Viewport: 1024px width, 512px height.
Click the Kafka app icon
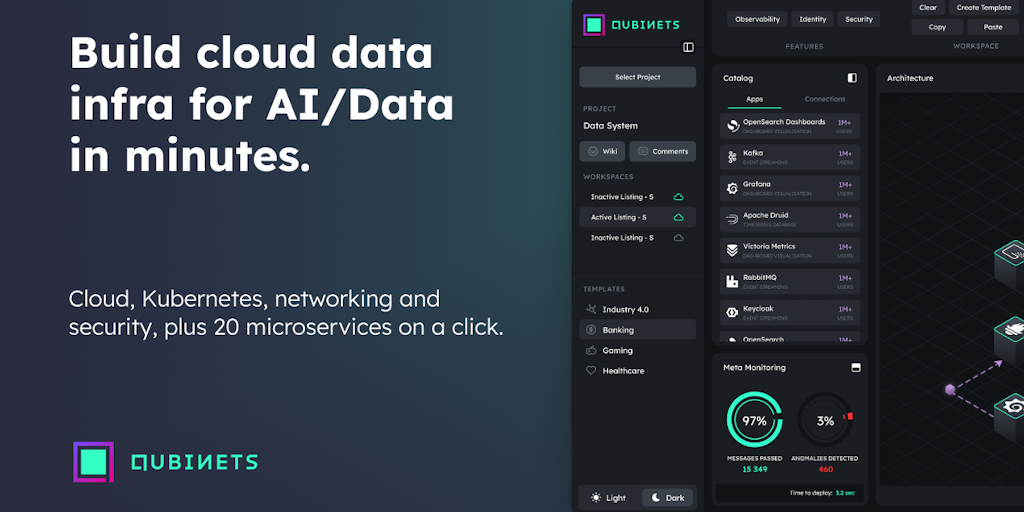(x=732, y=157)
